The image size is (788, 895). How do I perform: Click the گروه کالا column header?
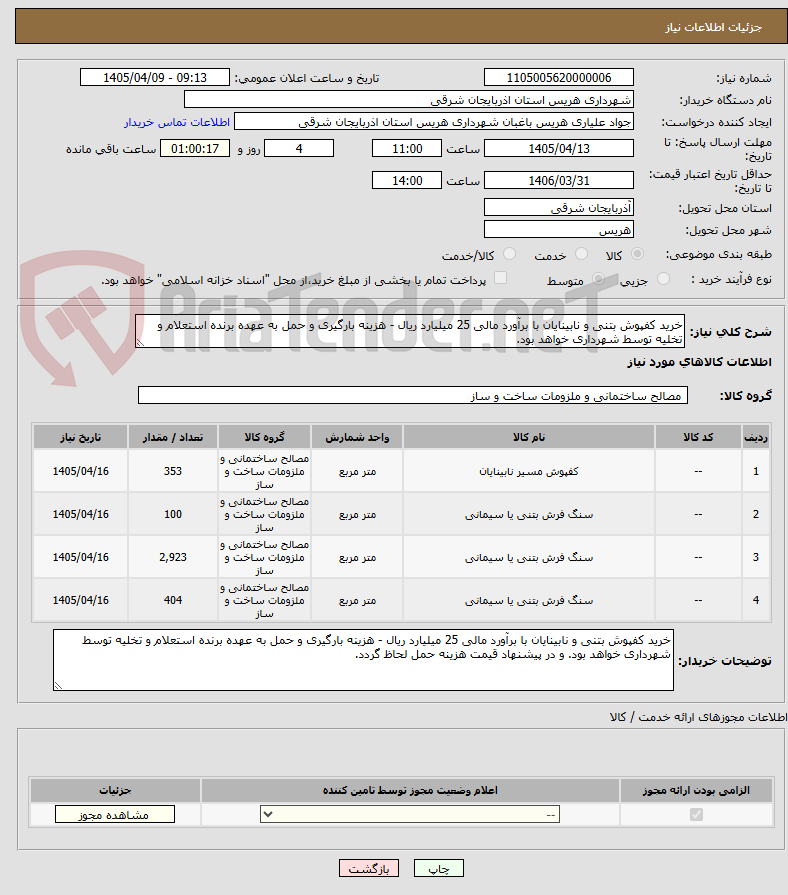264,437
